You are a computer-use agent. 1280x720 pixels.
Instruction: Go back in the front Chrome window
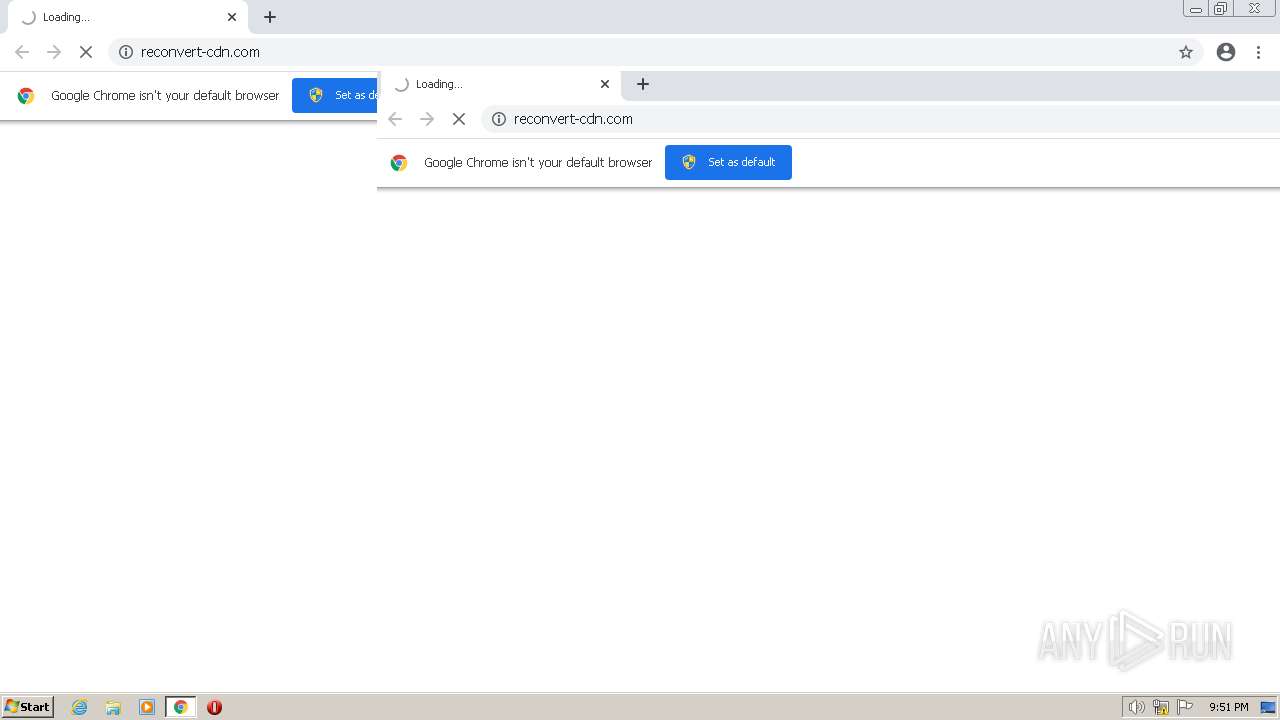(x=395, y=119)
